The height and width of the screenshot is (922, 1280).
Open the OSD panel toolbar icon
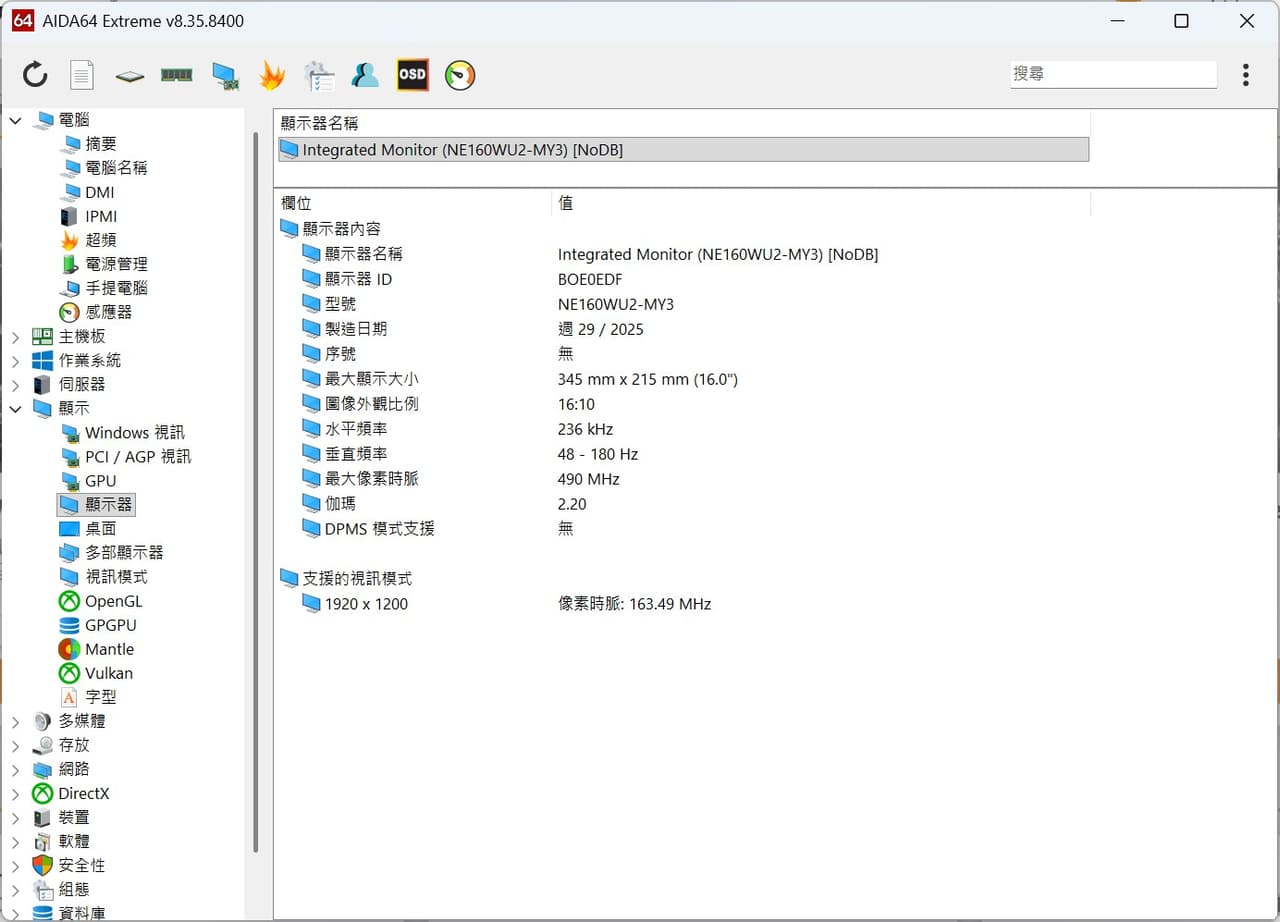coord(412,75)
